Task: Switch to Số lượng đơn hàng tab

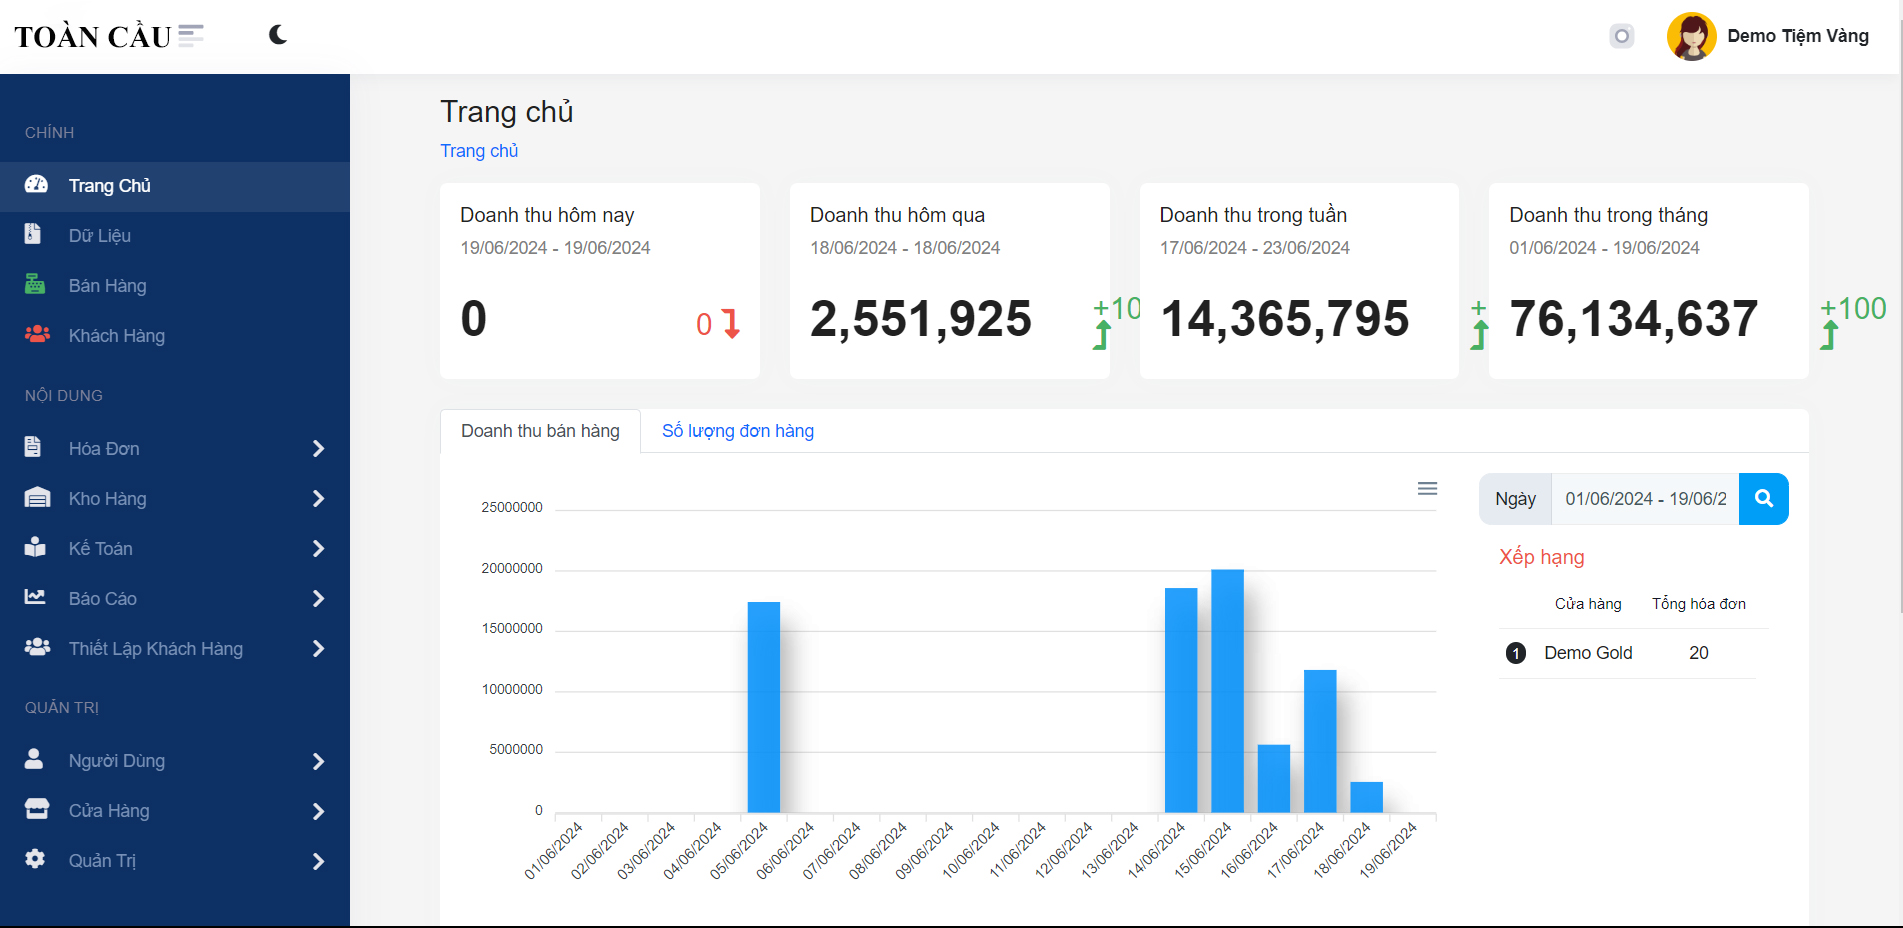Action: (x=738, y=431)
